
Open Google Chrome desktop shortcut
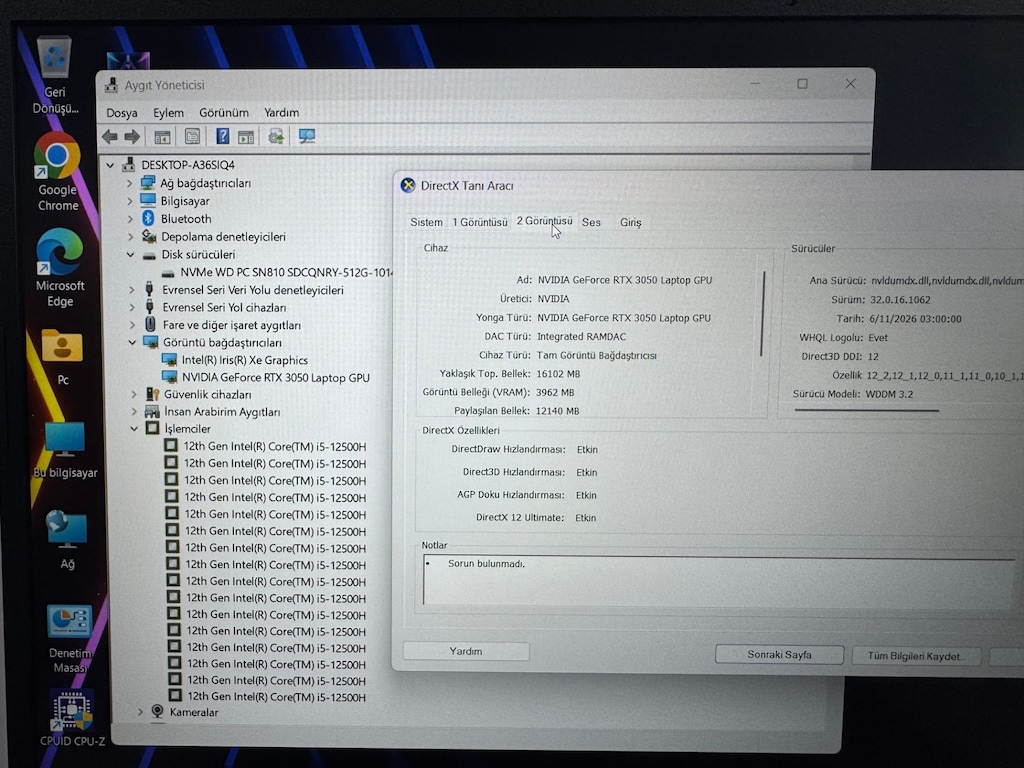pyautogui.click(x=57, y=172)
